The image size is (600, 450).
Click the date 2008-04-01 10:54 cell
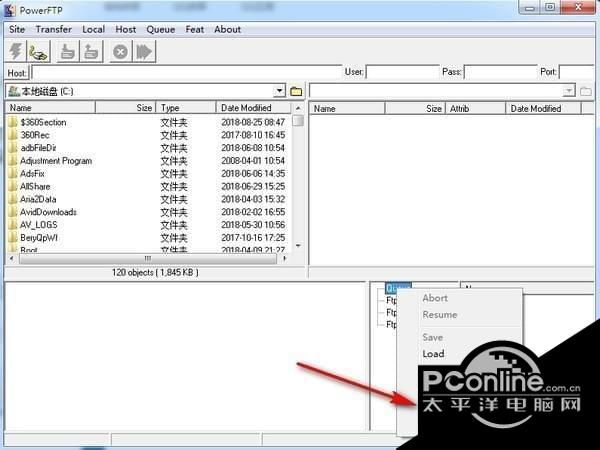click(253, 161)
